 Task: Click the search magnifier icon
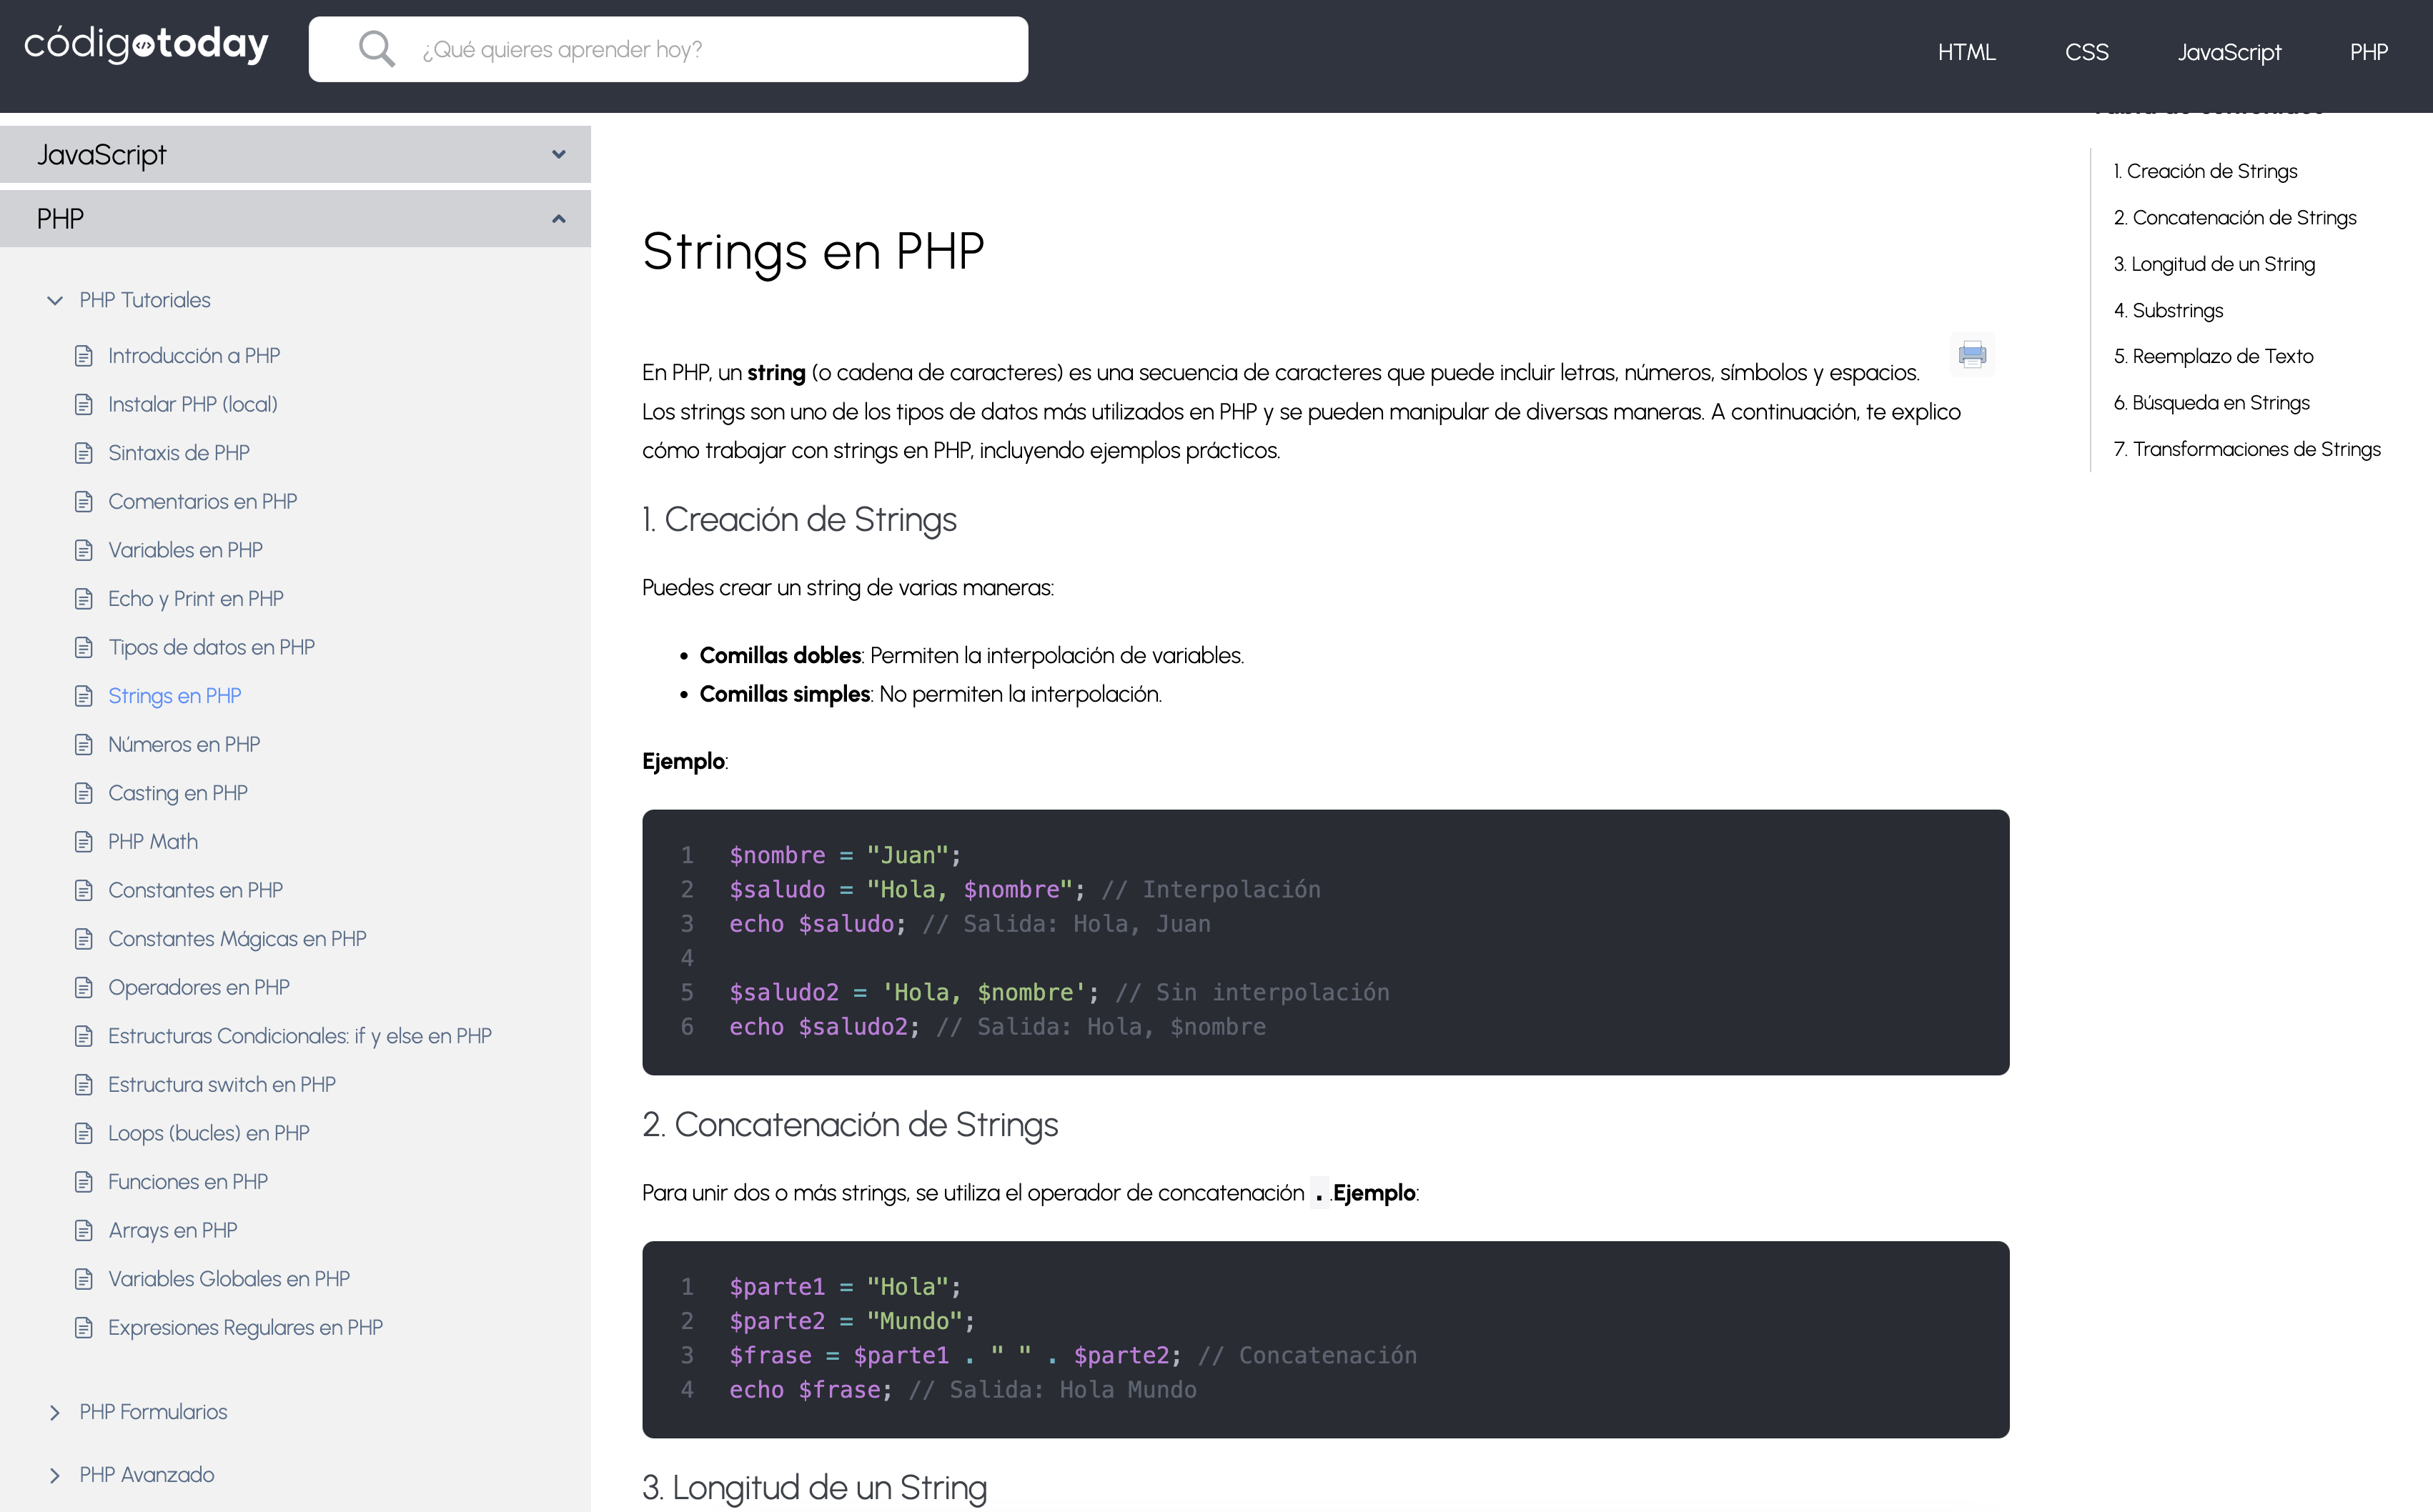point(376,48)
